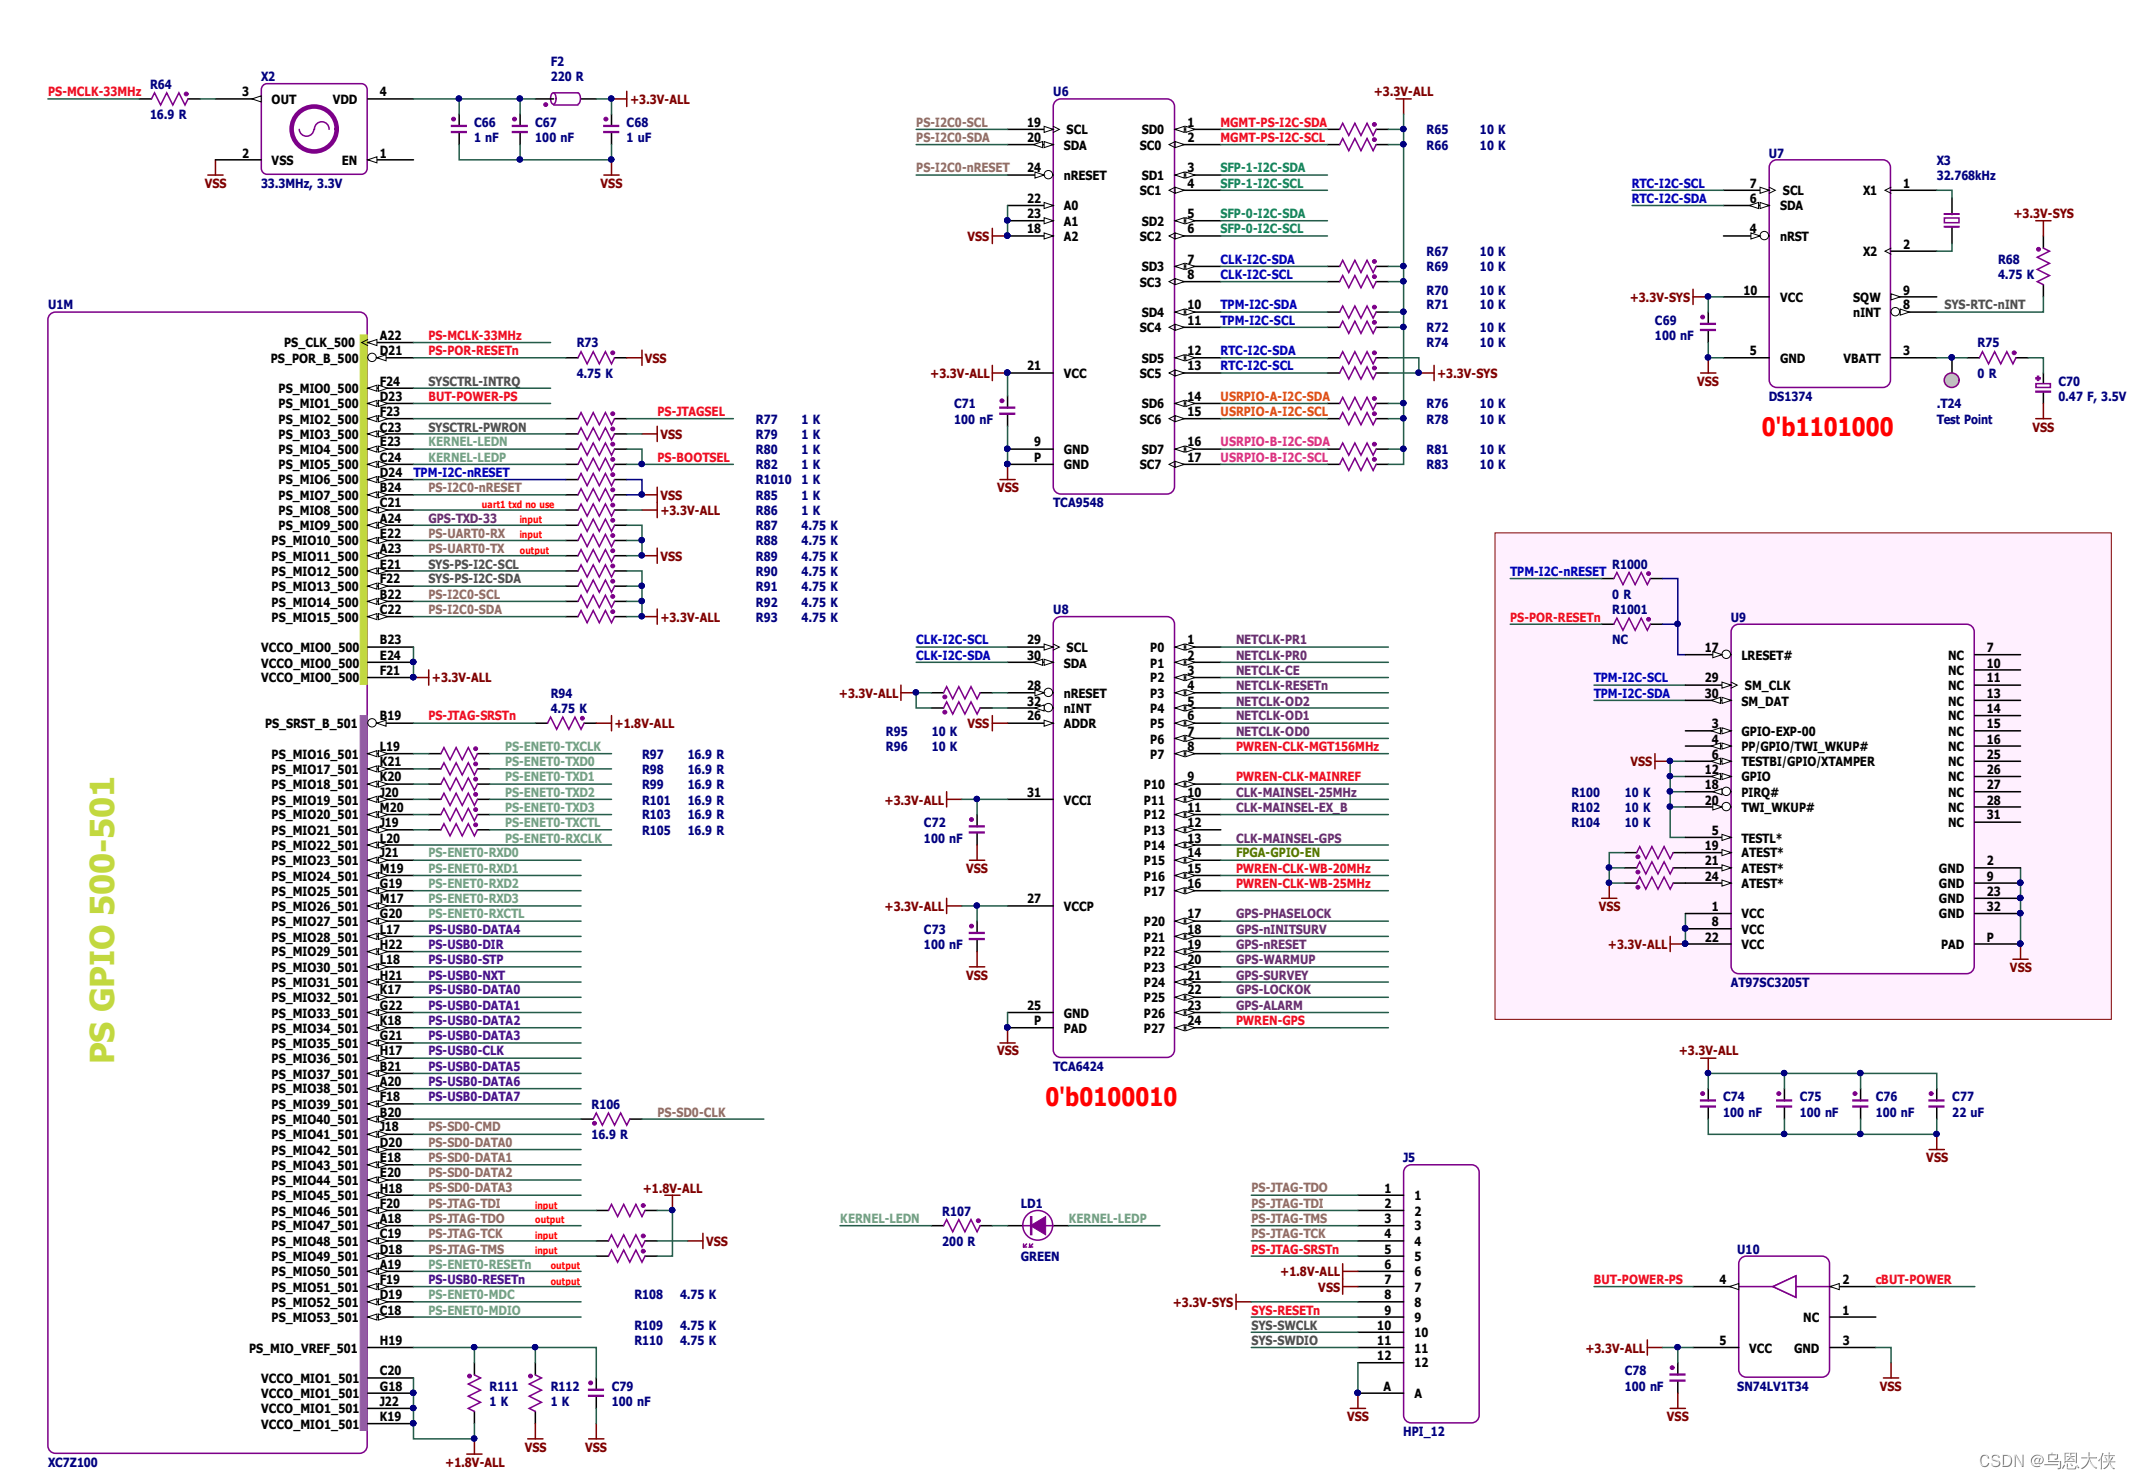Click the TPM-I2C-nRESET label near R1000

click(x=1557, y=572)
